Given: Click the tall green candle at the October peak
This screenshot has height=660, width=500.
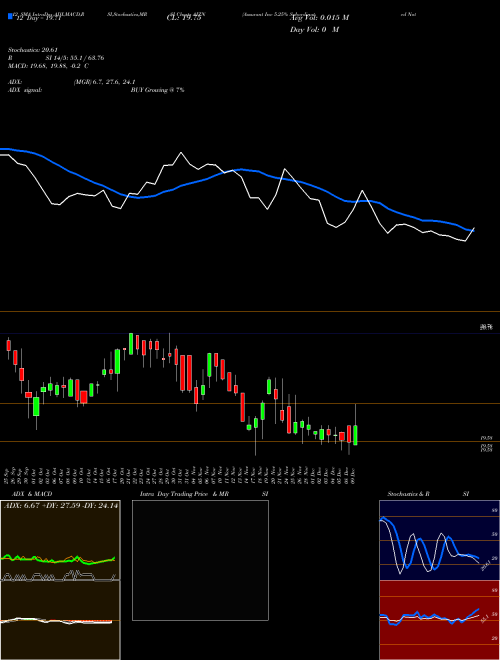Looking at the screenshot, I should [131, 344].
